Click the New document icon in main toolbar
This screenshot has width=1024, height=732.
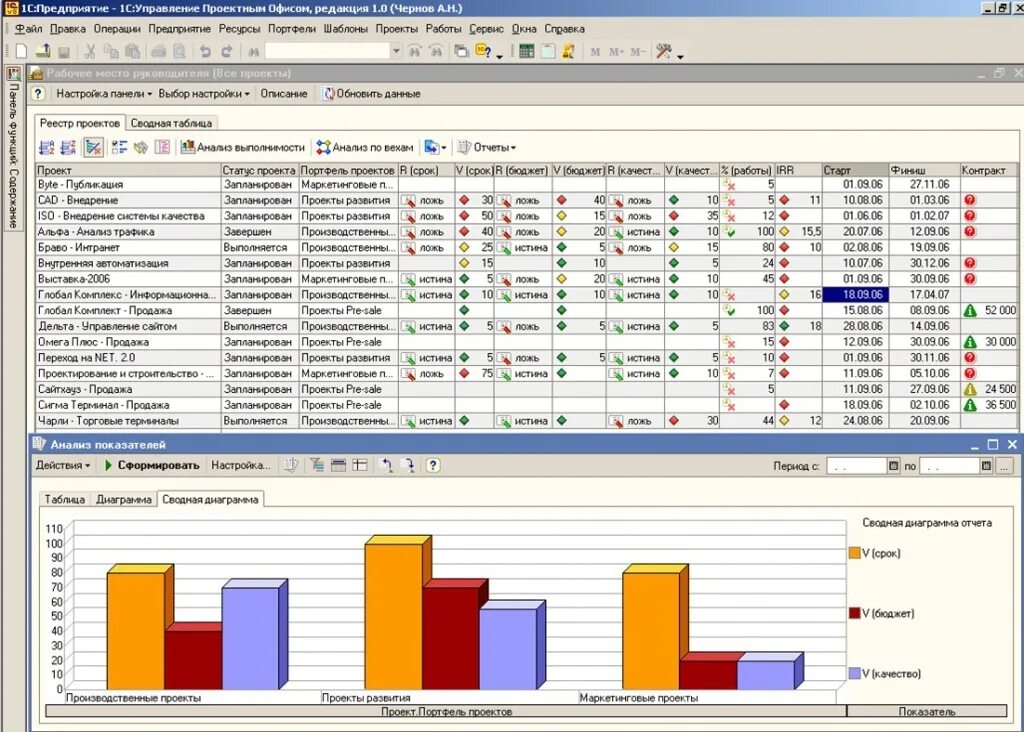tap(22, 52)
